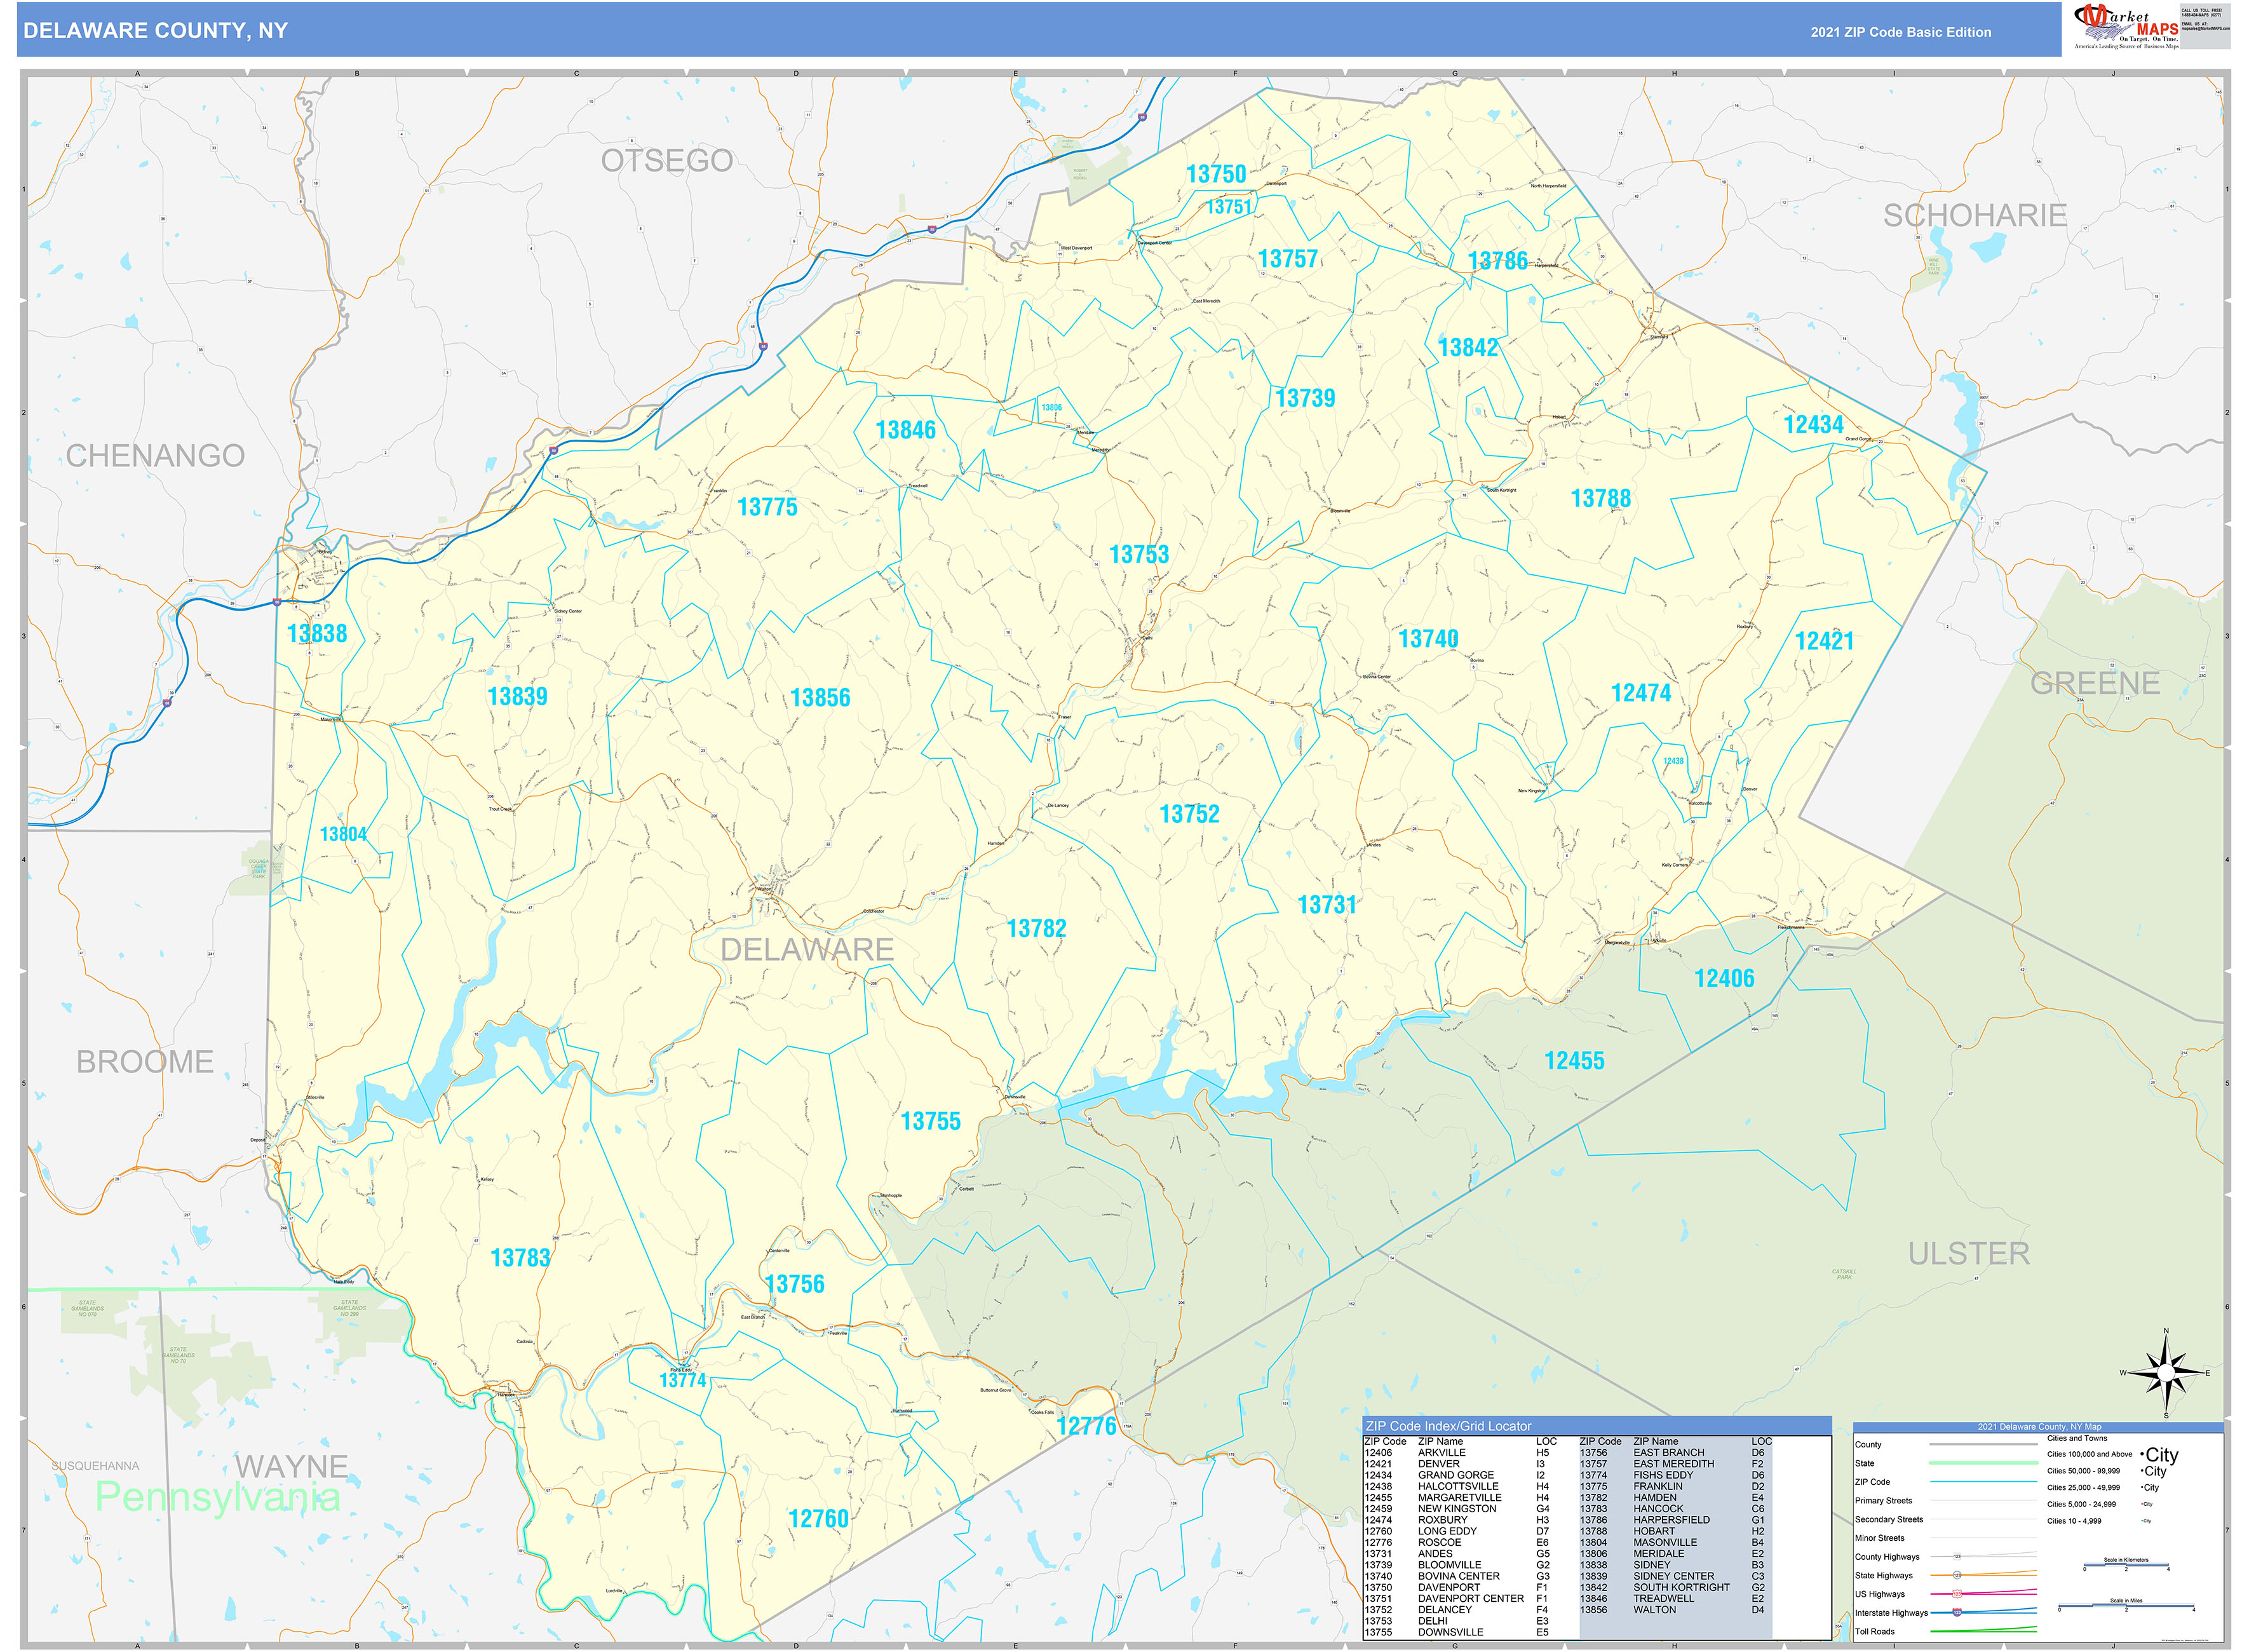Click ZIP label 12406 on the map

click(1724, 979)
